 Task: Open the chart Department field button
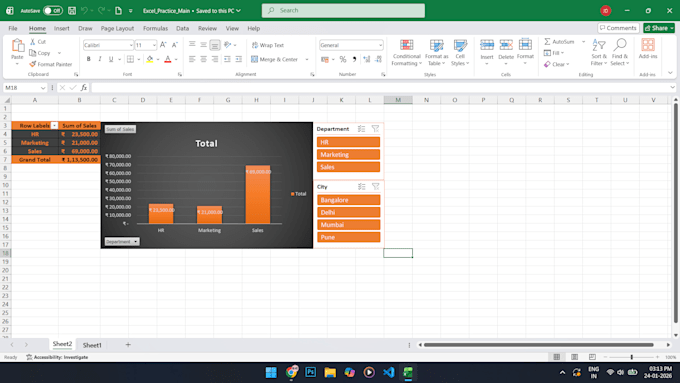click(x=122, y=242)
